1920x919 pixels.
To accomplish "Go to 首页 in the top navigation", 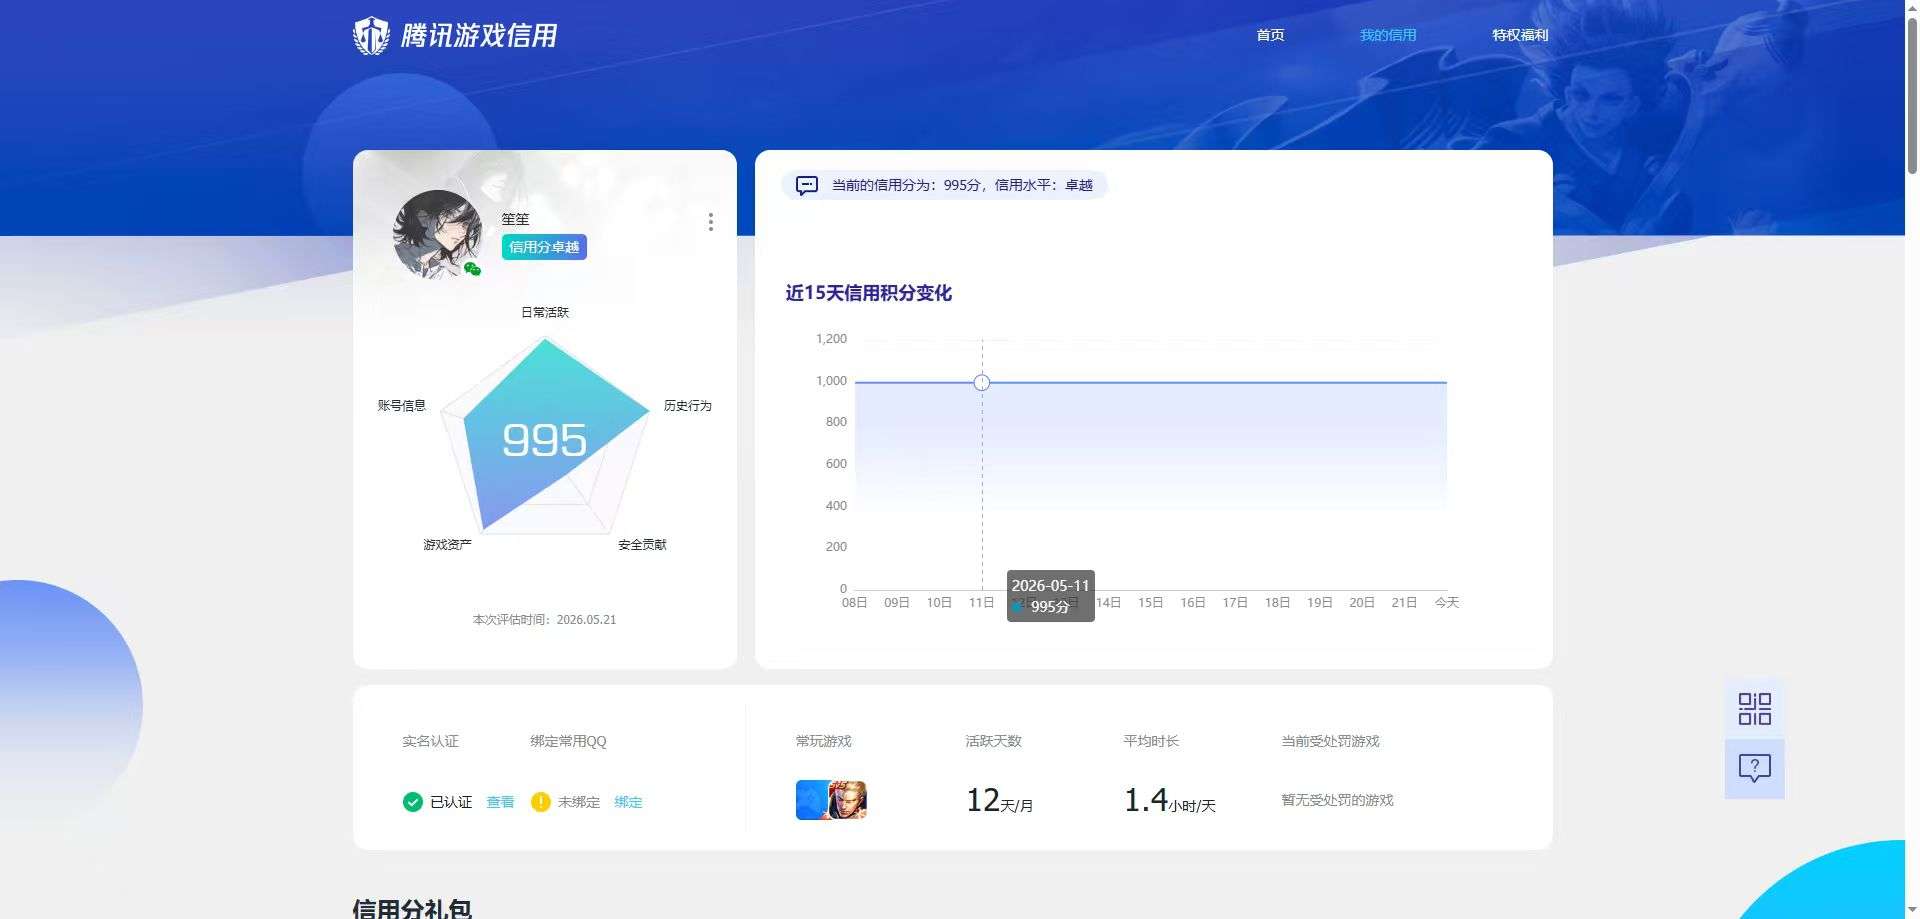I will coord(1270,35).
